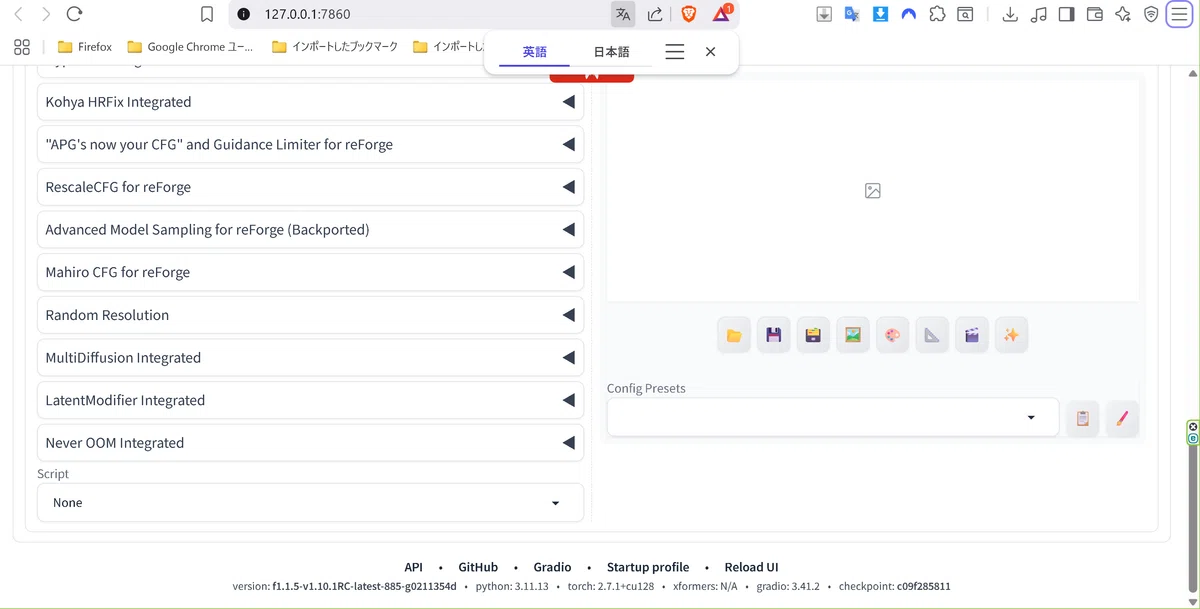
Task: Open the Leo AI sparkle icon
Action: 1123,14
